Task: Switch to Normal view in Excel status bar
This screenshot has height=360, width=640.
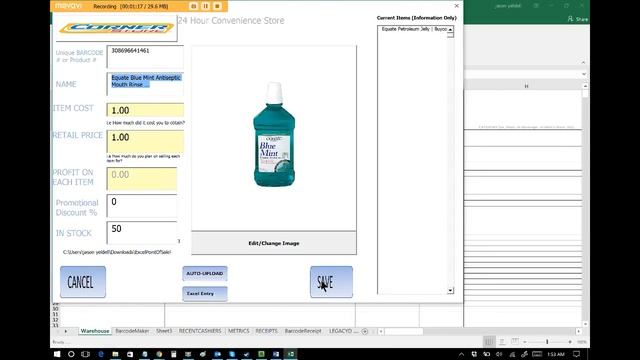Action: point(489,342)
